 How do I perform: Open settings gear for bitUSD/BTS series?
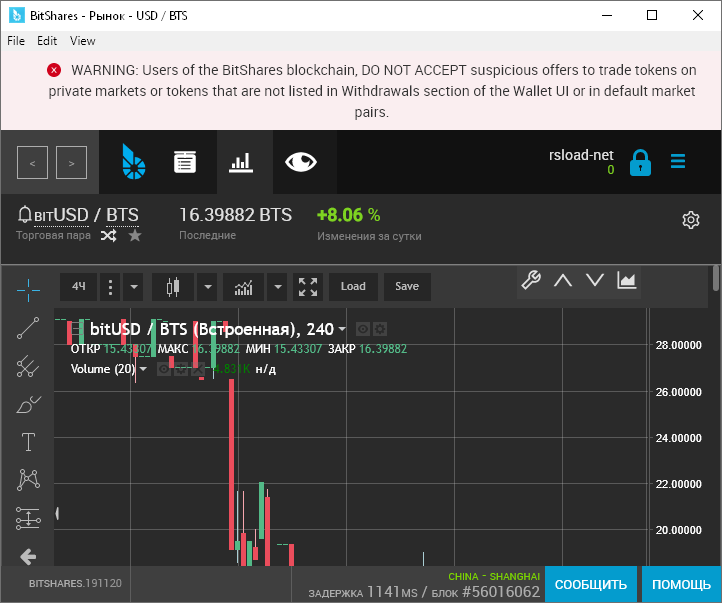379,329
